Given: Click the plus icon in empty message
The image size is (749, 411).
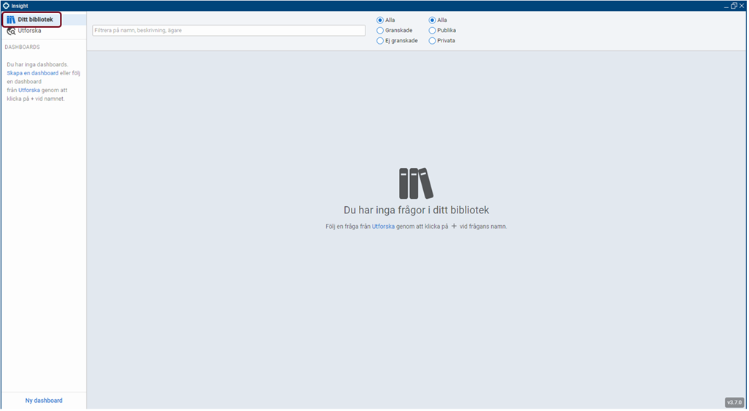Looking at the screenshot, I should (454, 226).
